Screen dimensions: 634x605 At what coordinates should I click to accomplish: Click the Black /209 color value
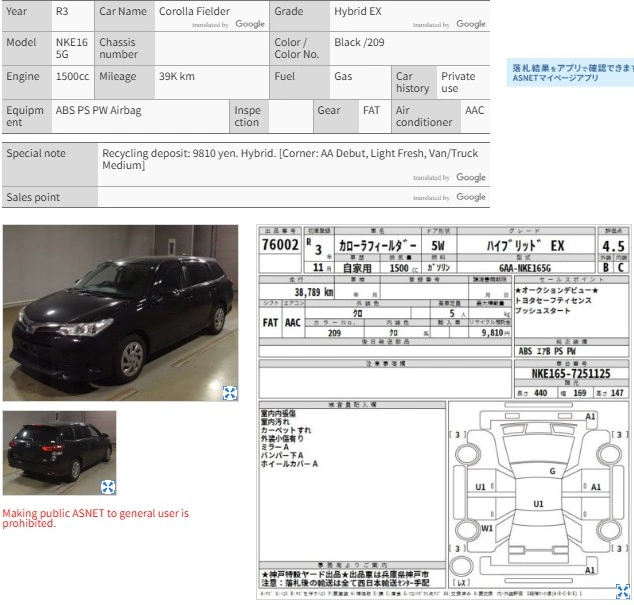[359, 42]
